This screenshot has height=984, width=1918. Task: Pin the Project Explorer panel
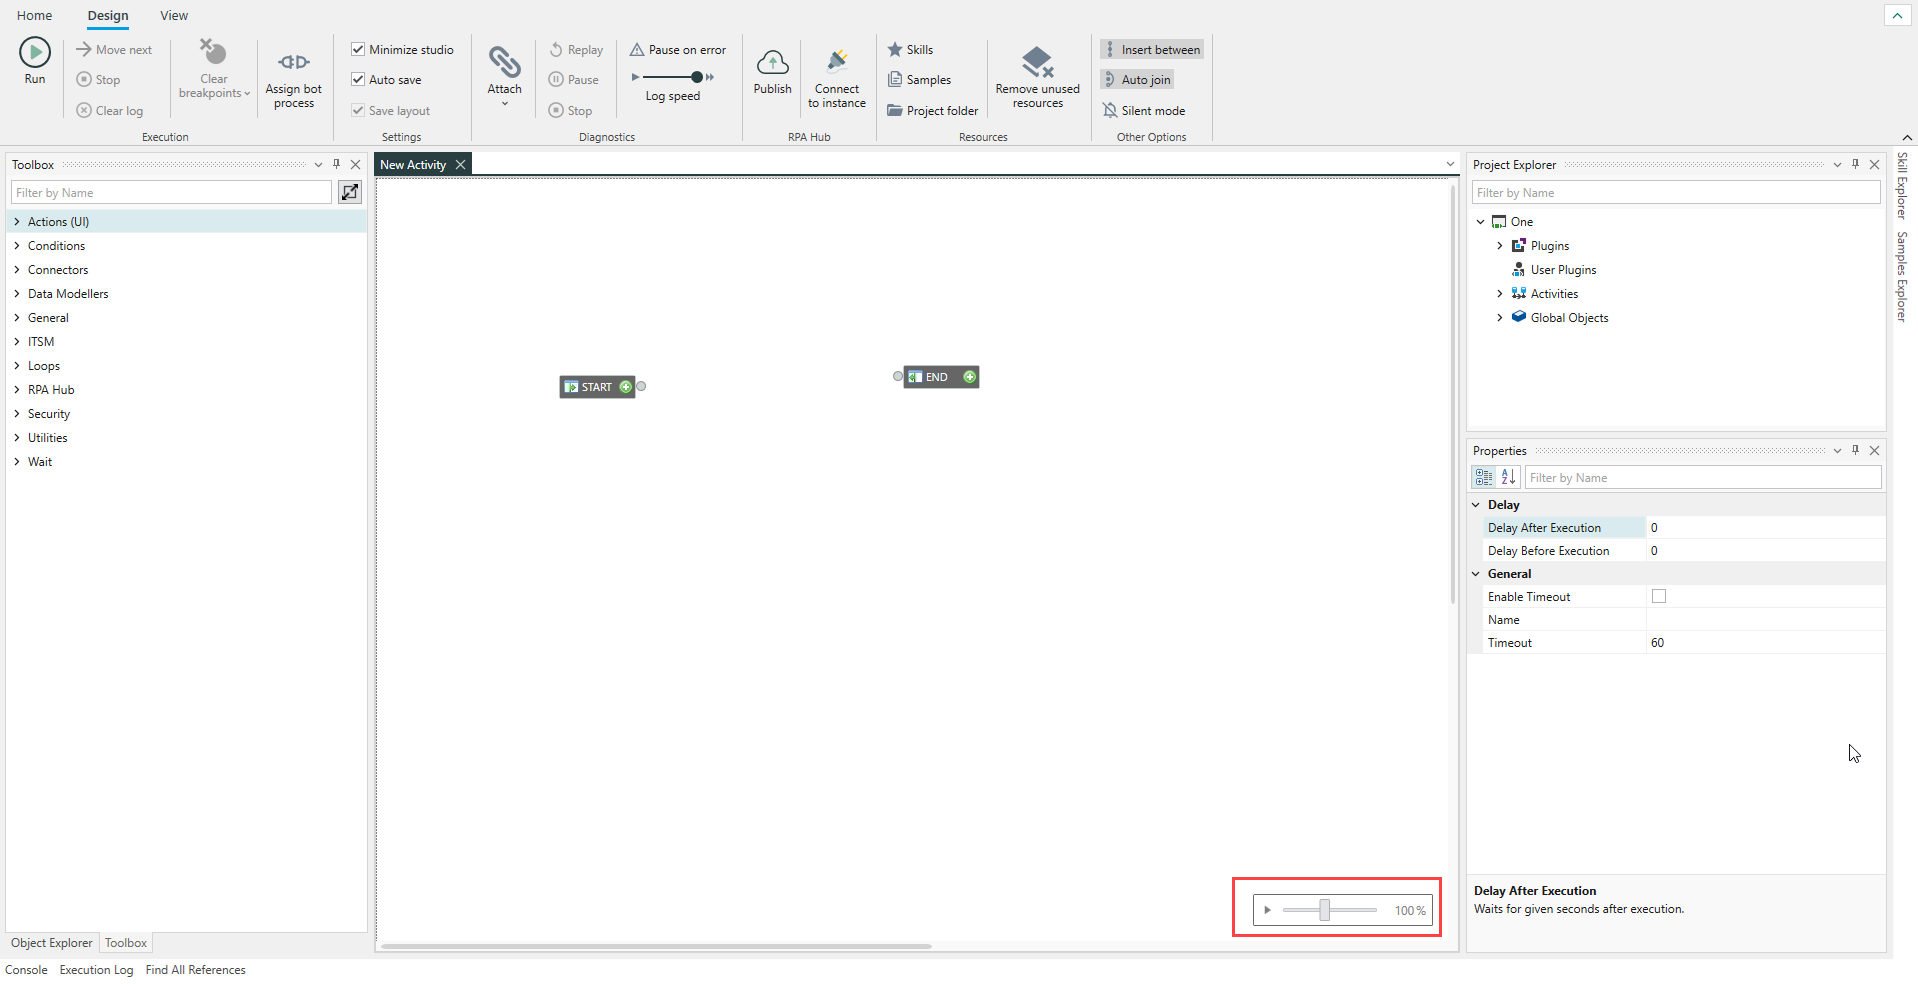coord(1856,165)
